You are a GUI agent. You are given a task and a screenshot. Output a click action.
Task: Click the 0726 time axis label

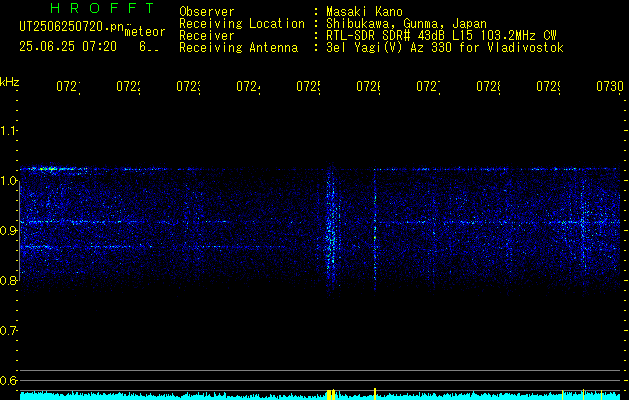369,87
